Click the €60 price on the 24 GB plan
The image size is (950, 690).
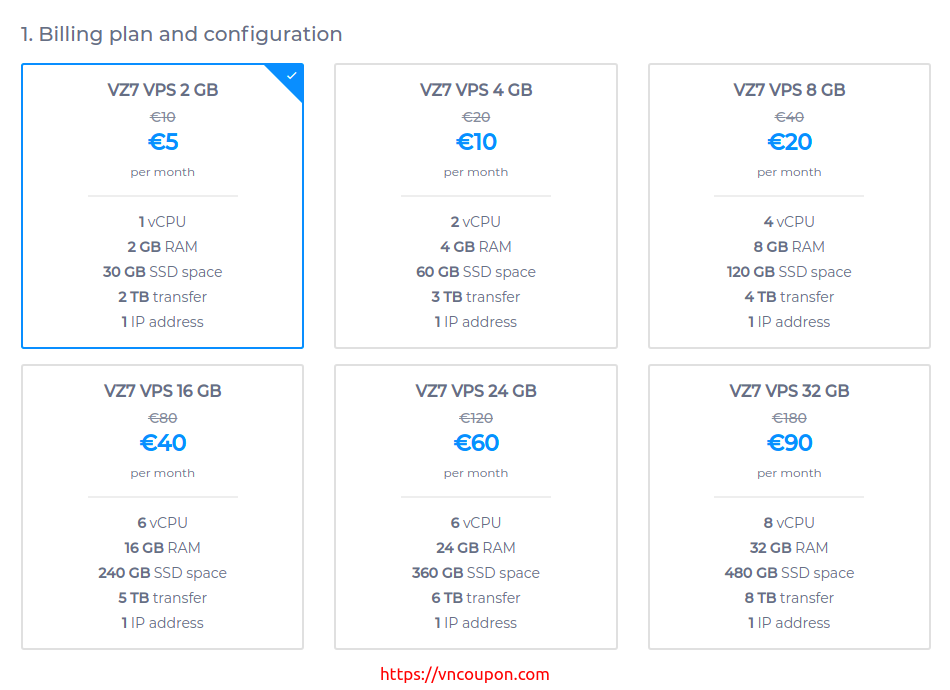[x=476, y=443]
